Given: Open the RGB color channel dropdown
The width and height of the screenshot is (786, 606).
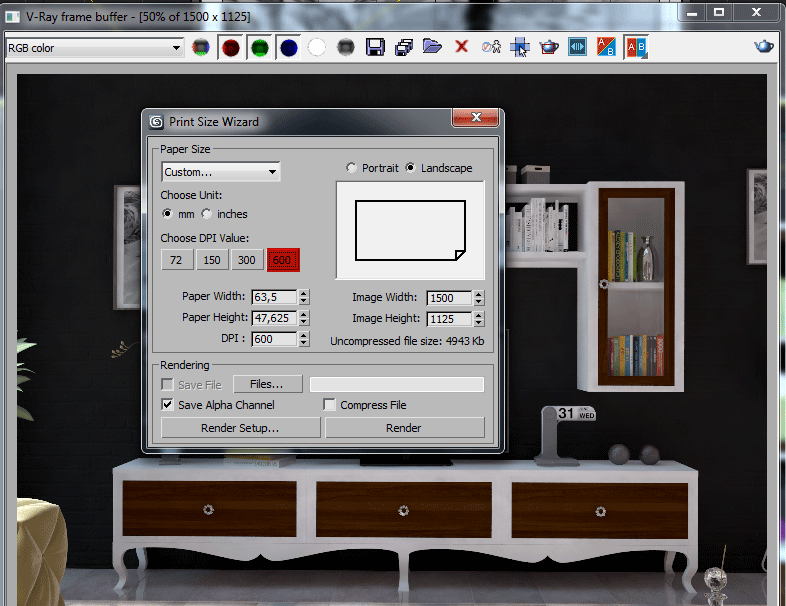Looking at the screenshot, I should [x=95, y=48].
